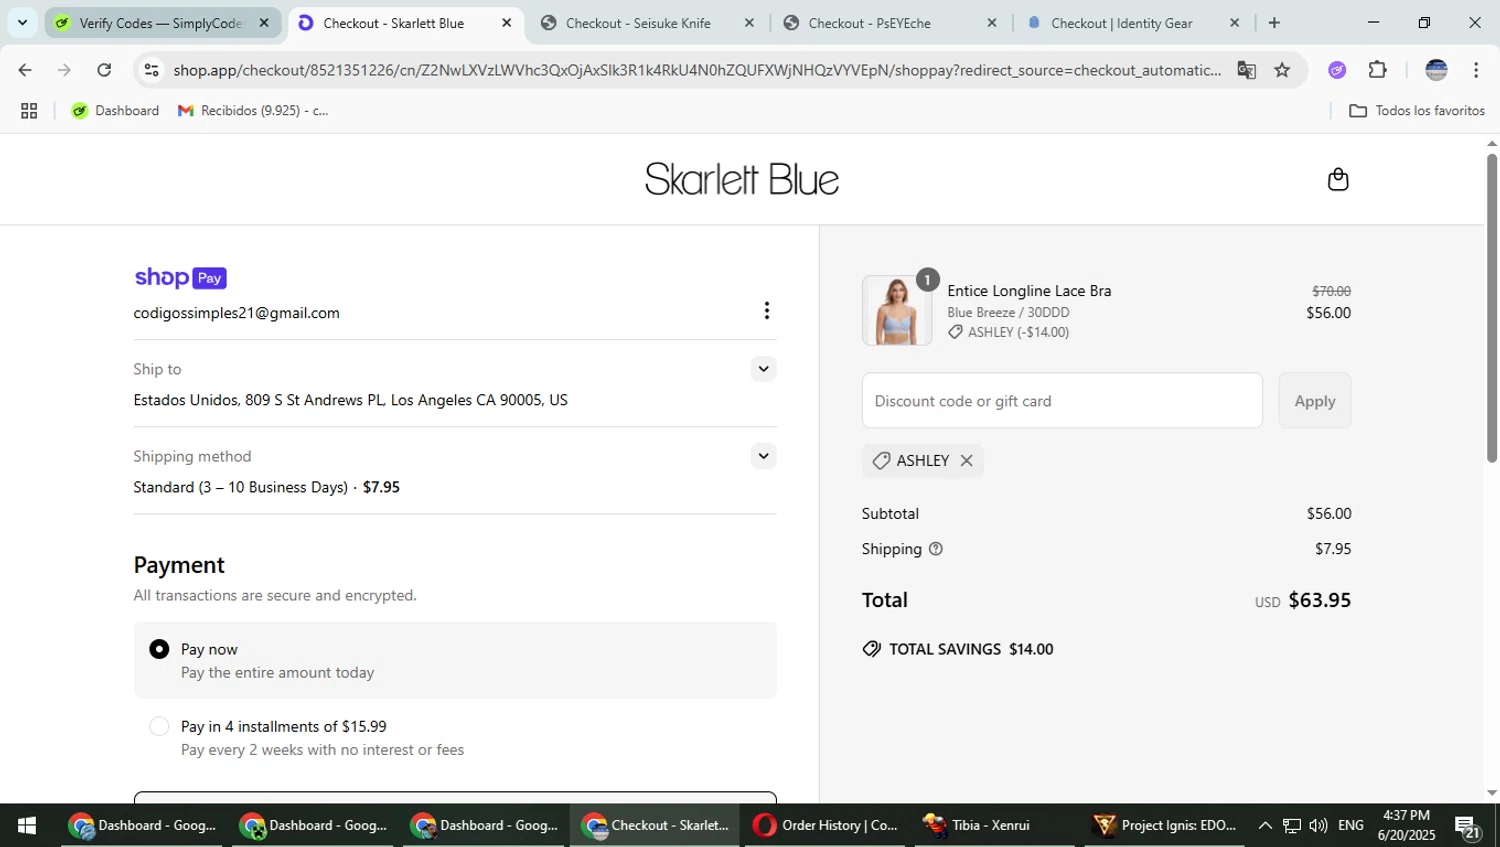
Task: Open the Dashboard bookmark
Action: pos(115,111)
